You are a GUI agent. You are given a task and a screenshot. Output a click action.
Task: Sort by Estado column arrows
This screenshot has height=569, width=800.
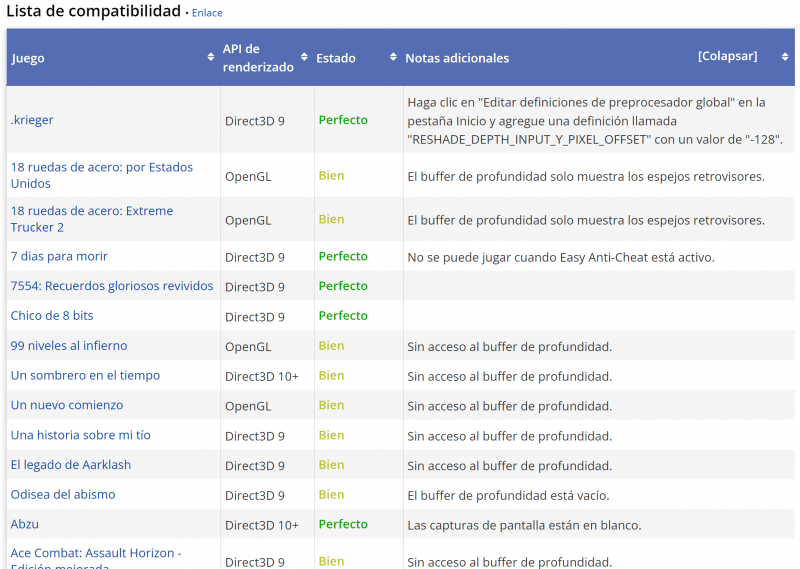click(x=393, y=58)
